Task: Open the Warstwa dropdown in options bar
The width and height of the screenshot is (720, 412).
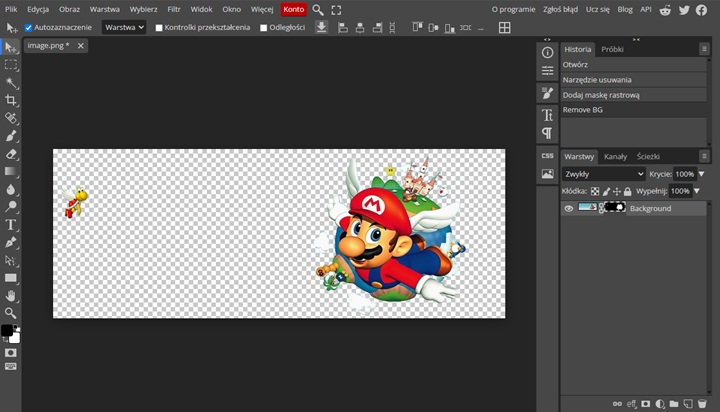Action: click(125, 28)
